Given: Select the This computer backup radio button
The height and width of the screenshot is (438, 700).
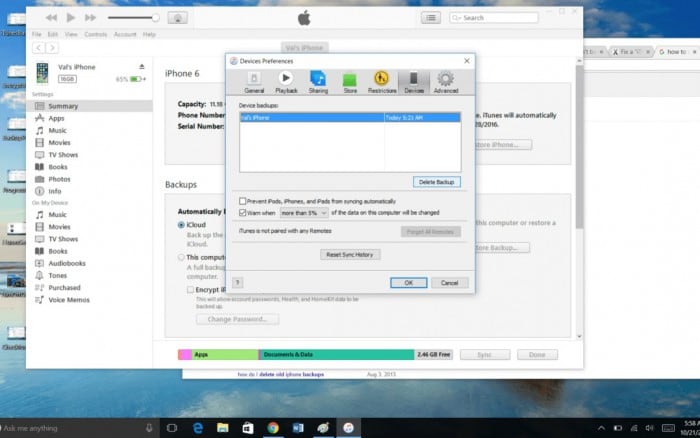Looking at the screenshot, I should click(181, 257).
